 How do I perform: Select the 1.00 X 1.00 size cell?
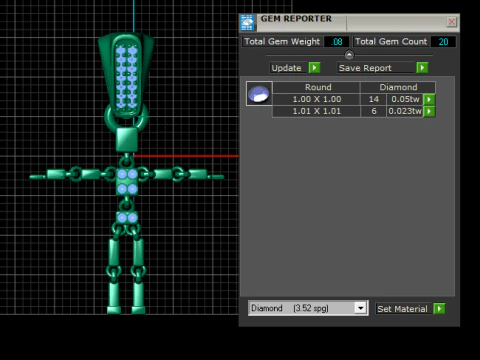coord(316,99)
